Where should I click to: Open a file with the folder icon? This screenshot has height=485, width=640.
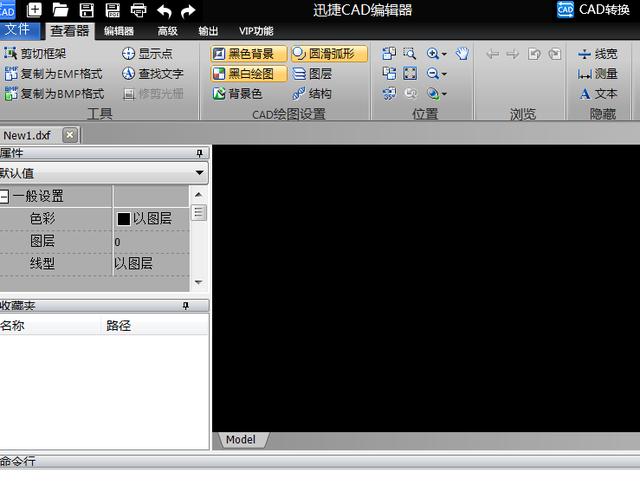[60, 10]
